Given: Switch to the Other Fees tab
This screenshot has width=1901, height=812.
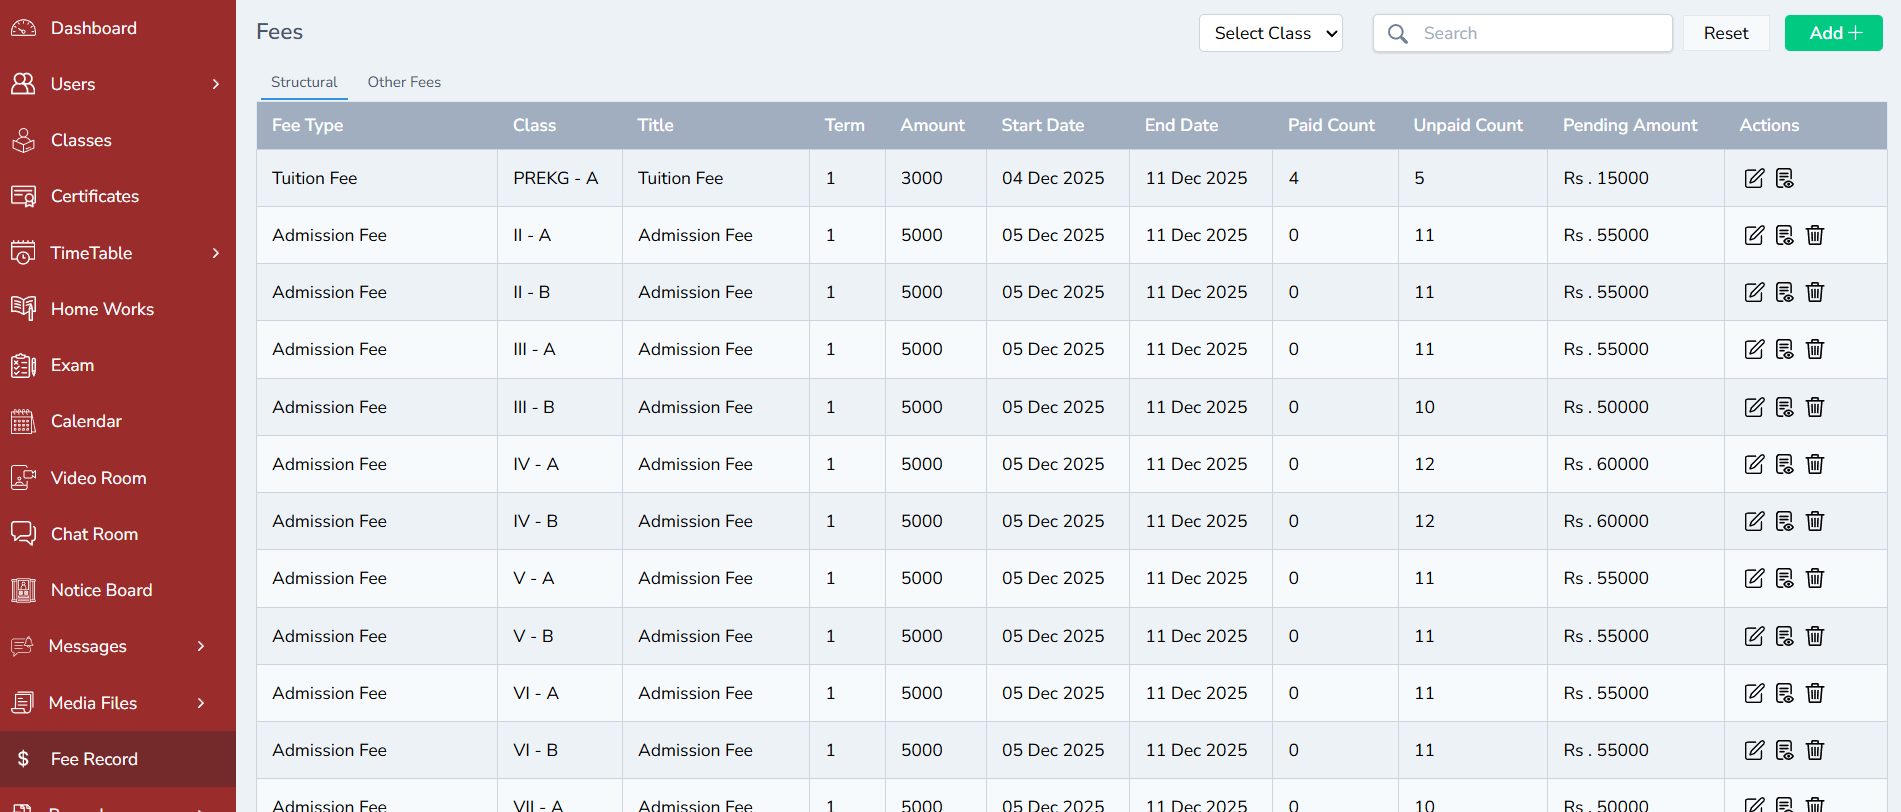Looking at the screenshot, I should point(404,82).
